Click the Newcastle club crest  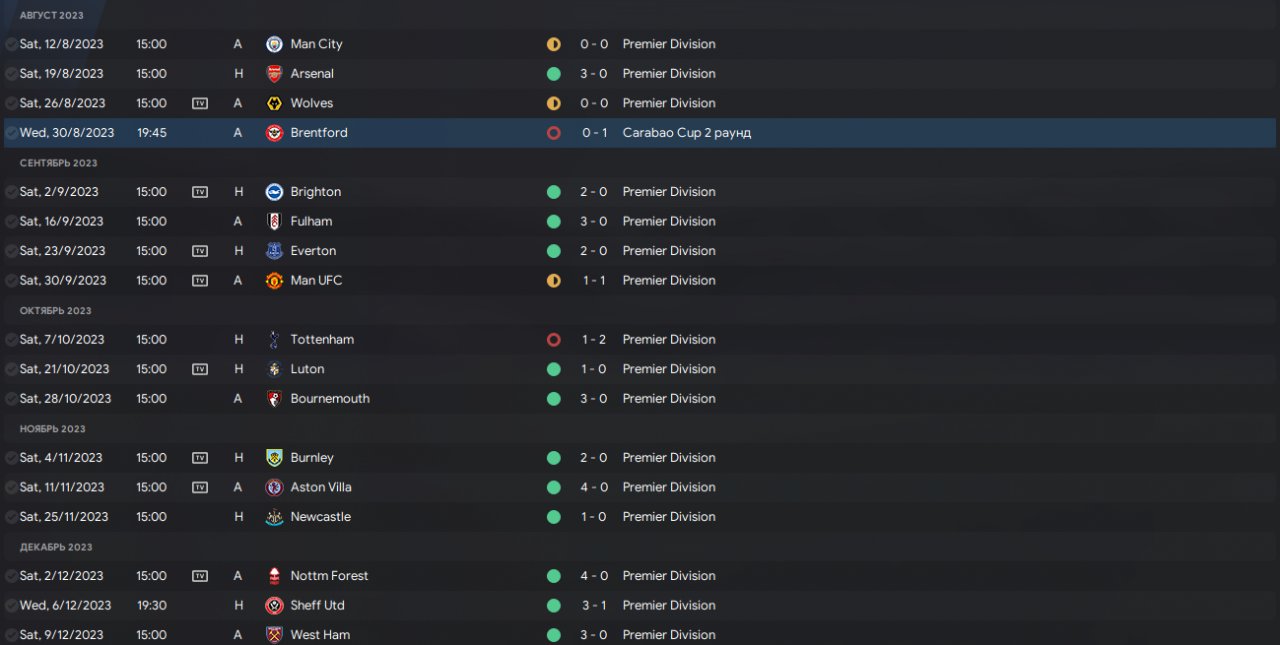[x=274, y=517]
